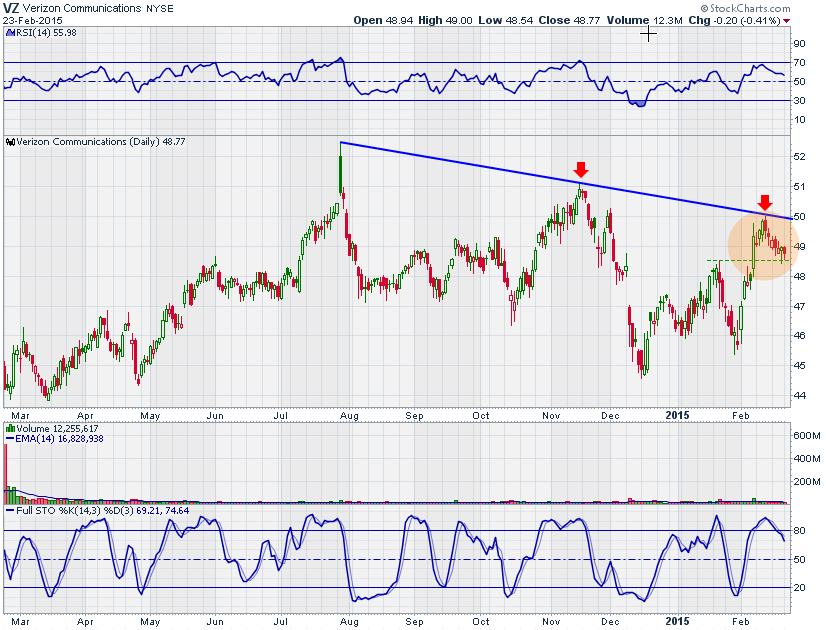Click the Oct label under the stochastic panel
826x630 pixels.
coord(480,622)
